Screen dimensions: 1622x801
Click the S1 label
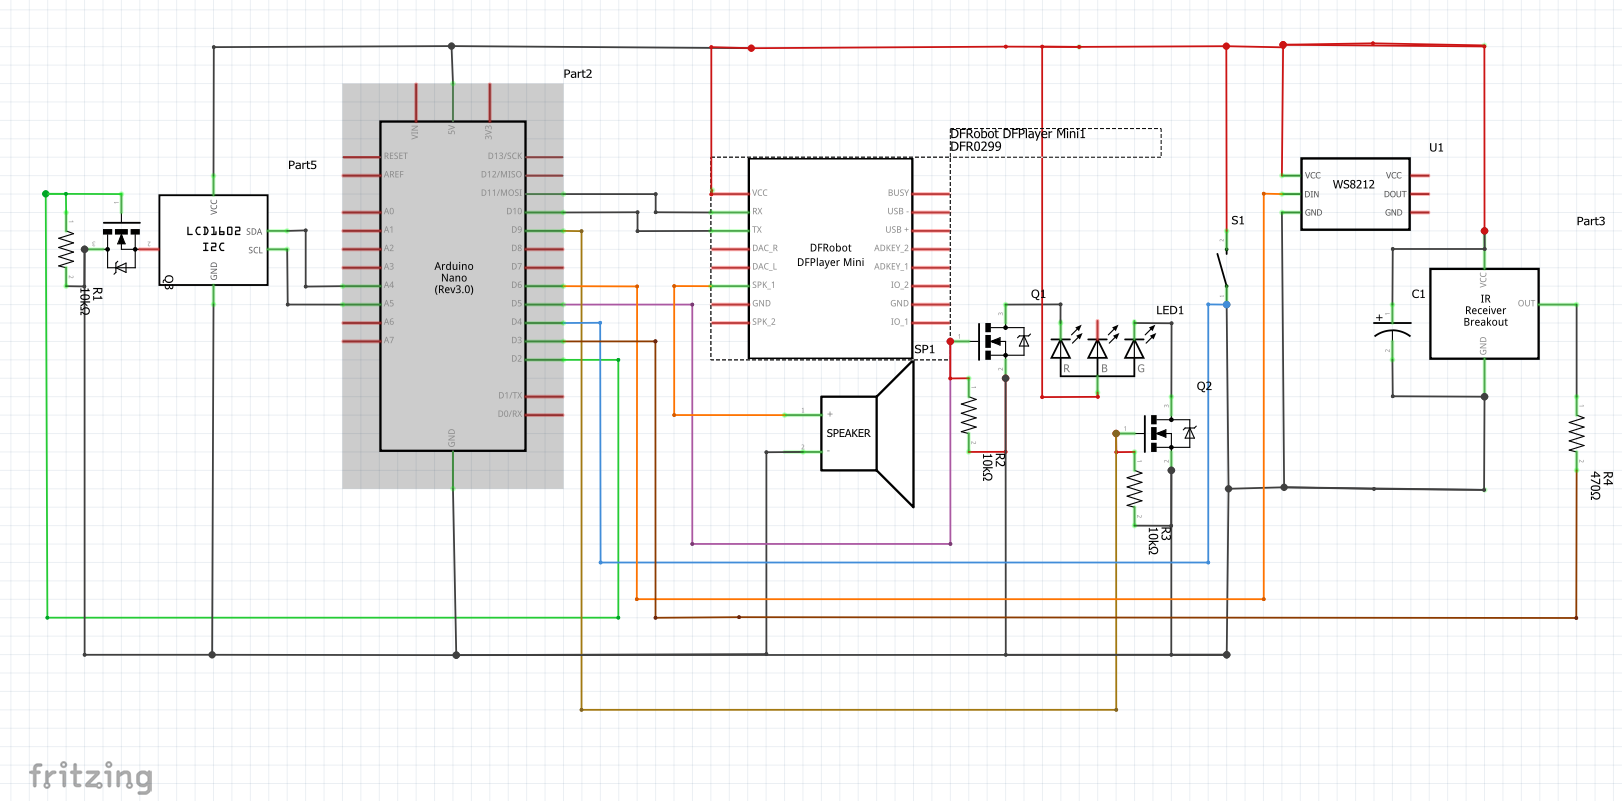1238,221
